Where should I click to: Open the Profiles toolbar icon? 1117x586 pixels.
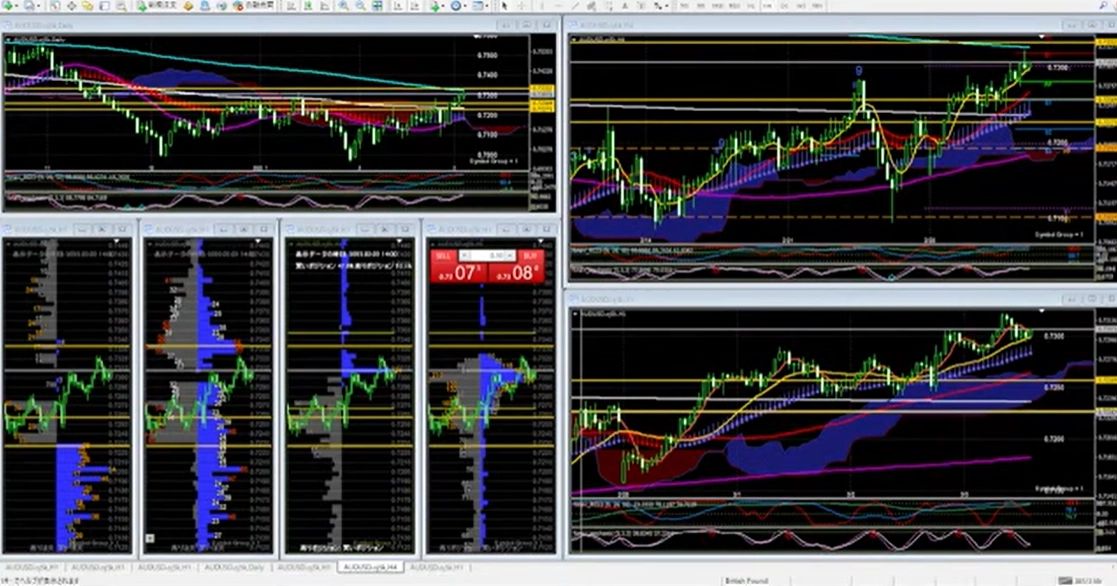click(x=31, y=6)
